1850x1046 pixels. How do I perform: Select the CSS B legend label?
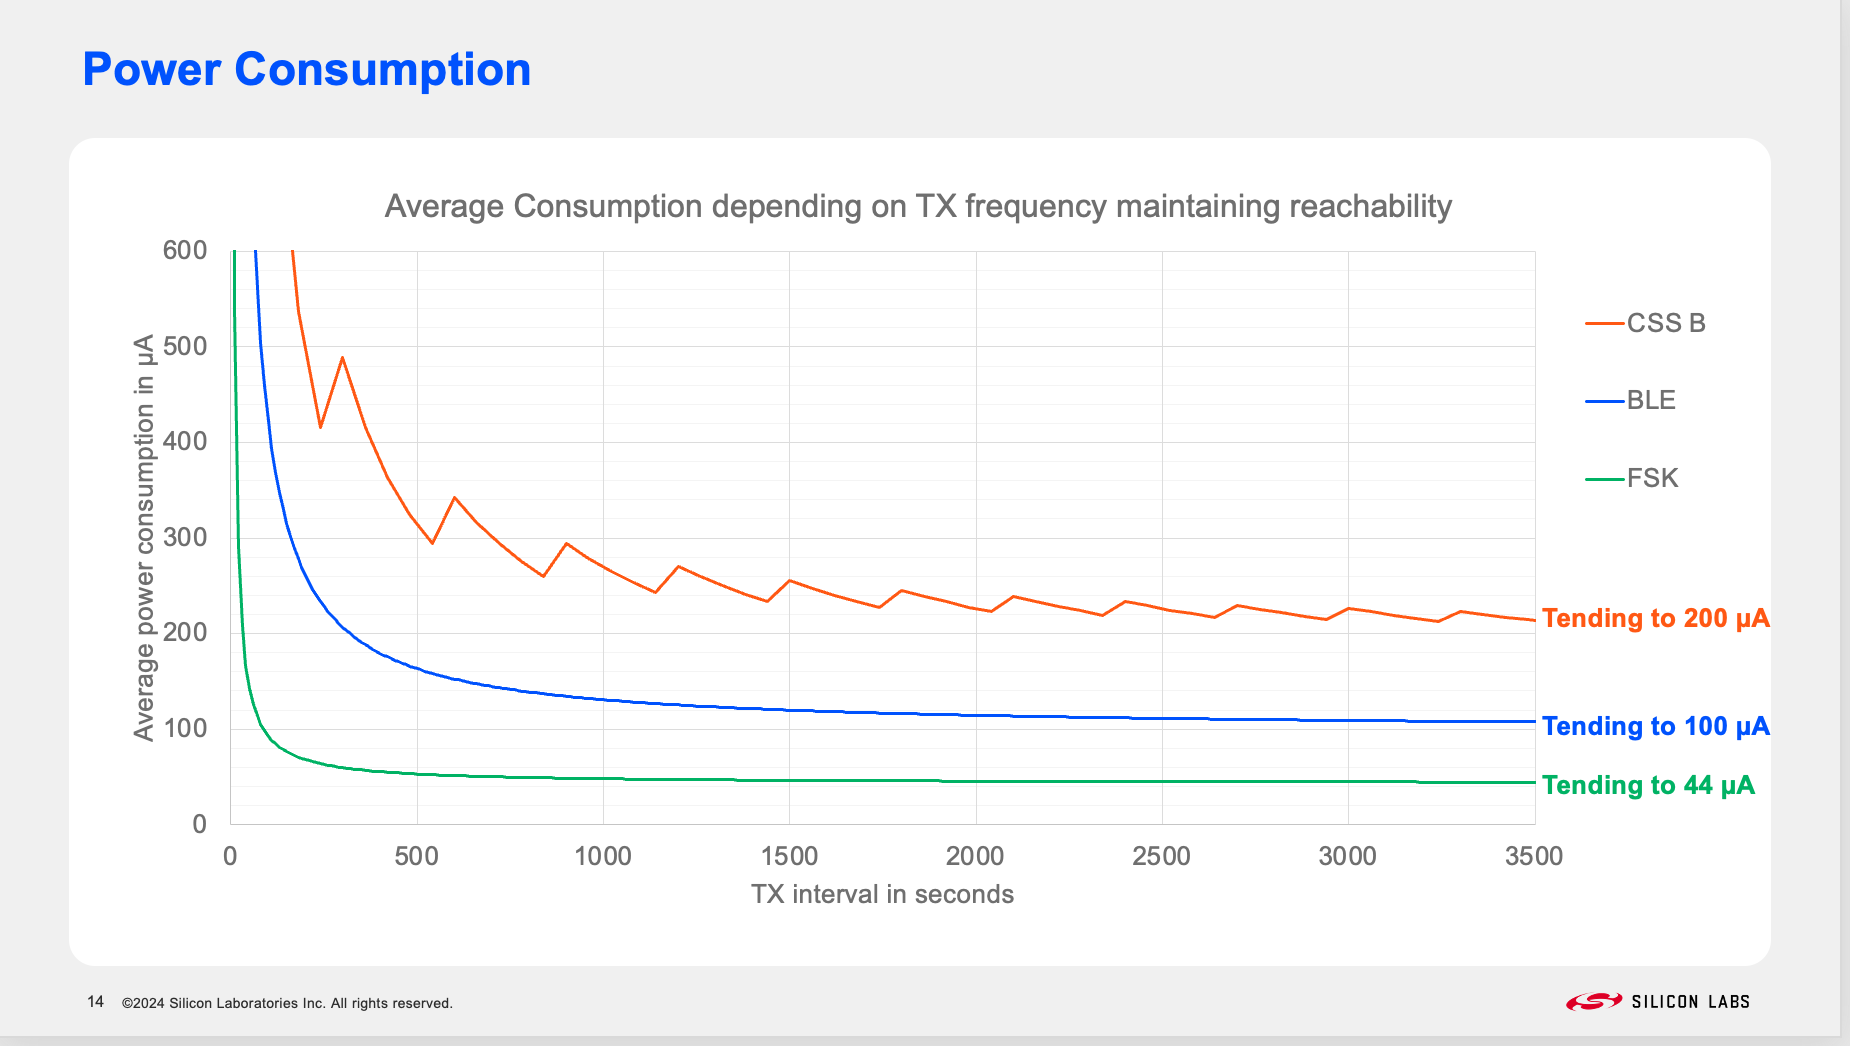click(1666, 324)
